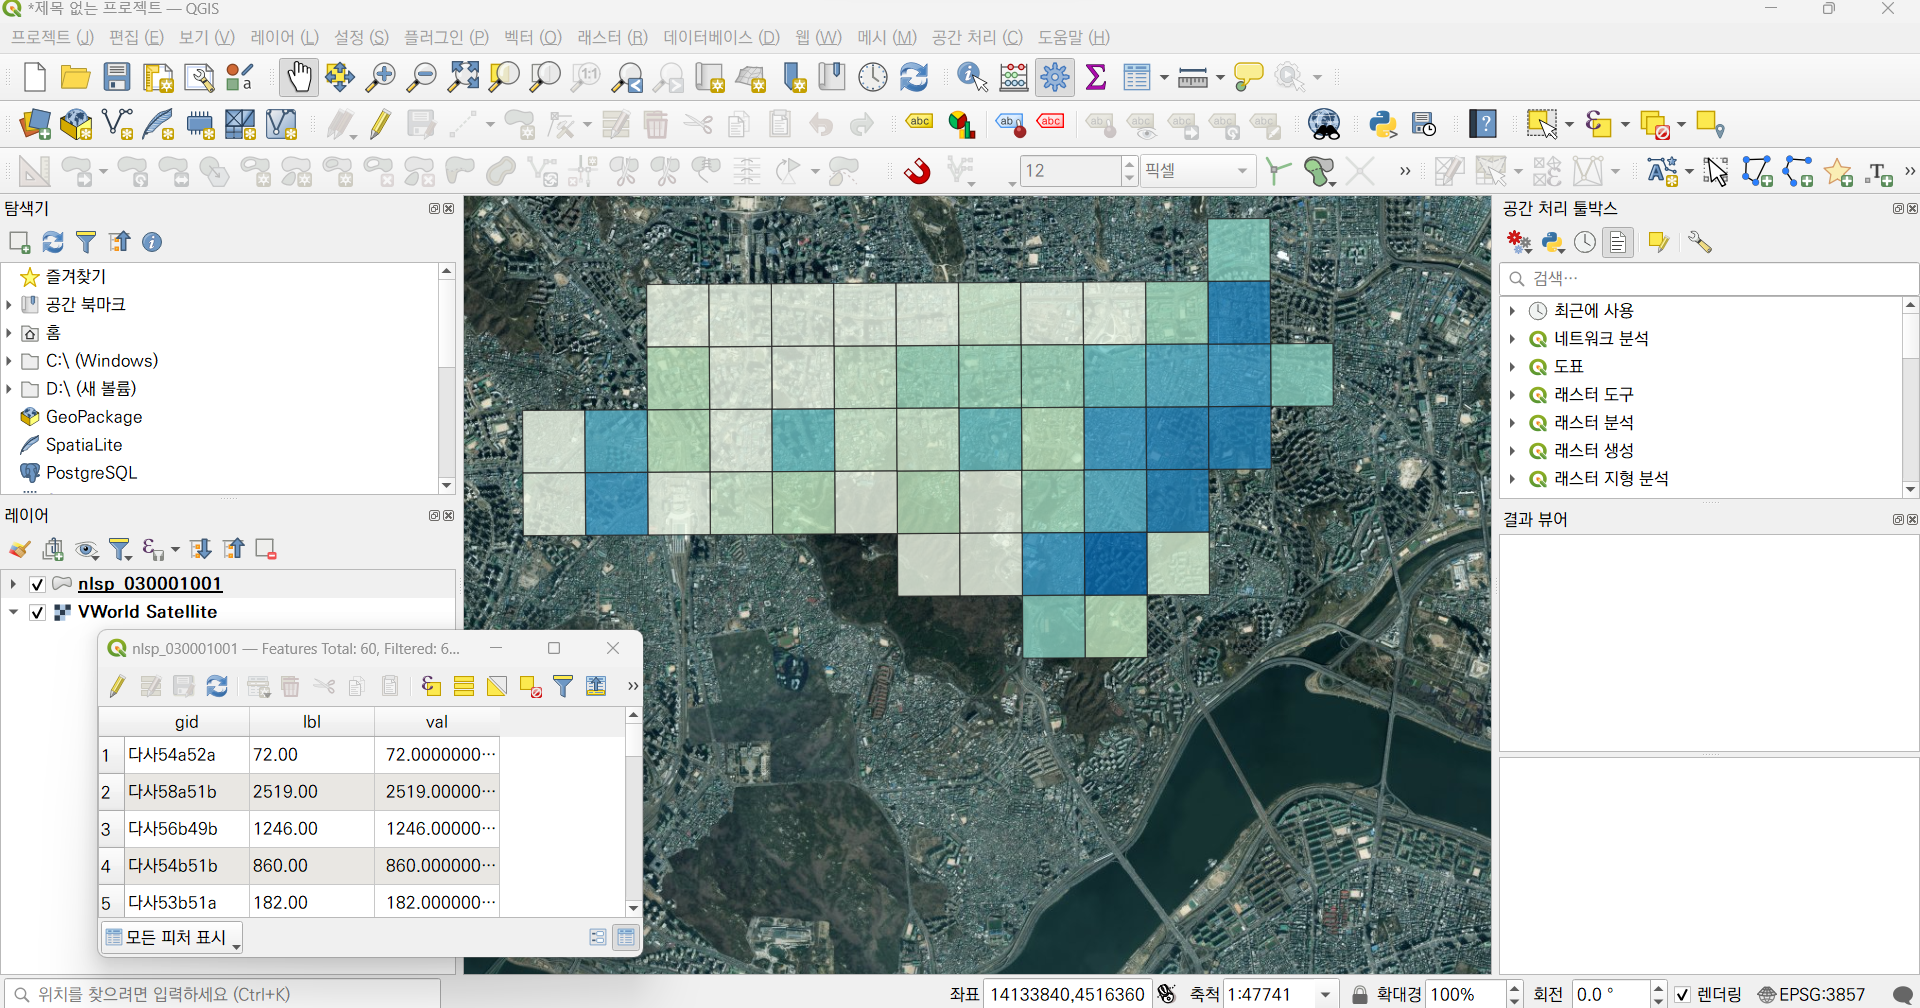
Task: Open the scale dropdown
Action: 1326,995
